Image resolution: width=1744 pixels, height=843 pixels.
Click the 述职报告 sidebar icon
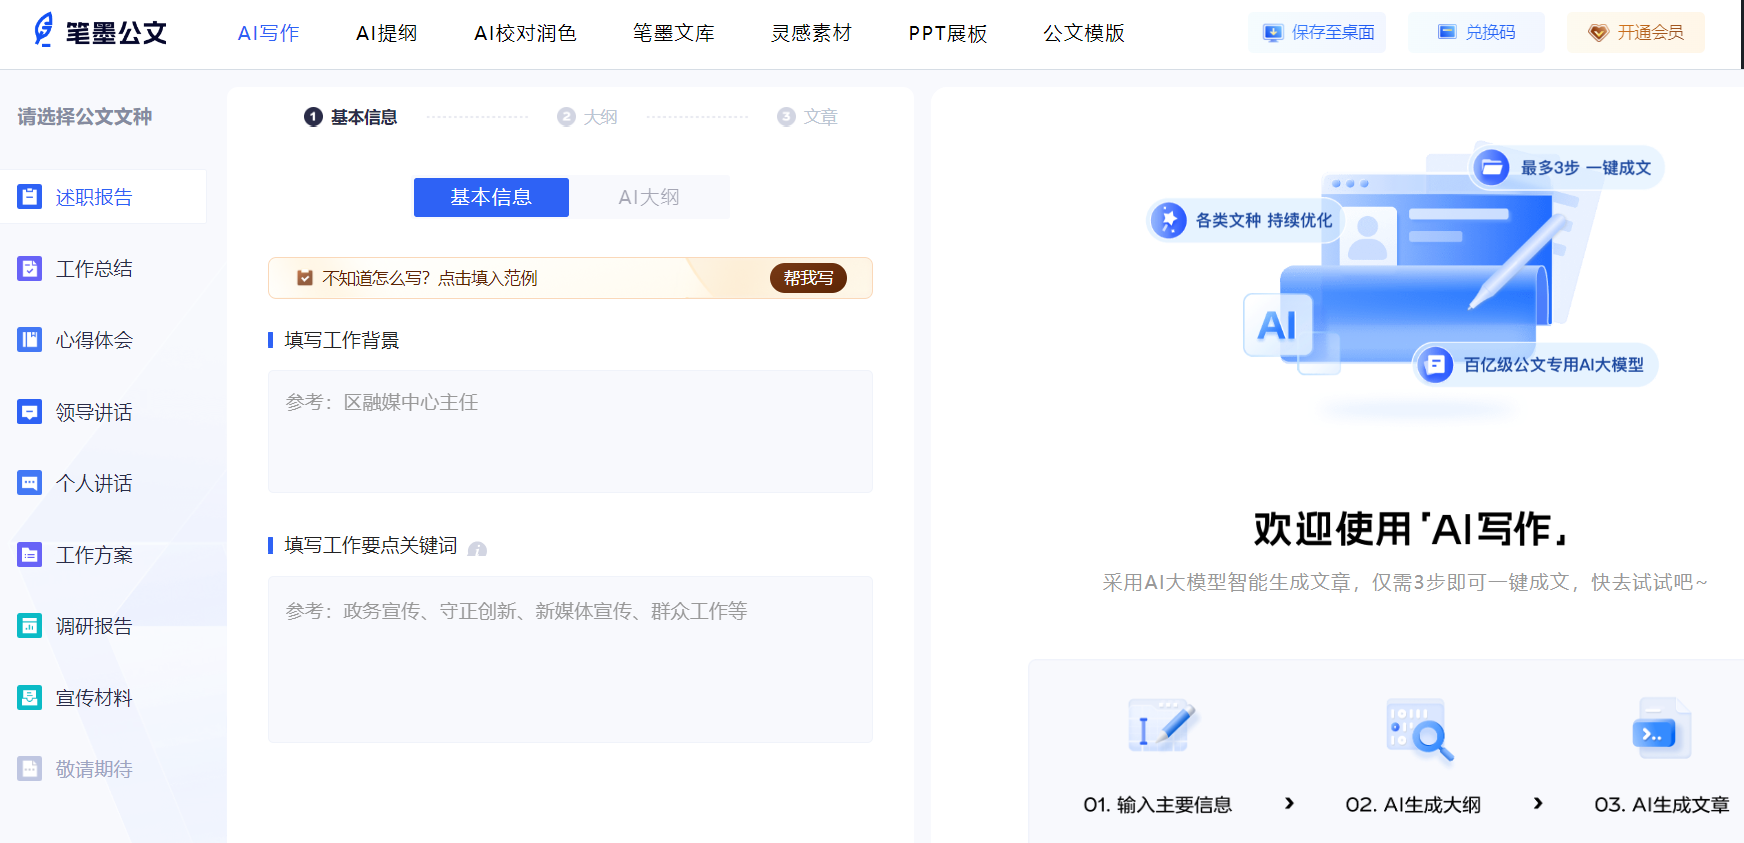[x=30, y=197]
